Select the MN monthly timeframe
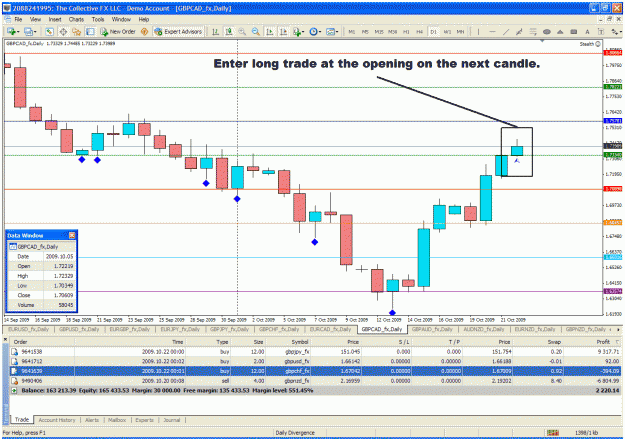The width and height of the screenshot is (625, 439). pyautogui.click(x=460, y=31)
